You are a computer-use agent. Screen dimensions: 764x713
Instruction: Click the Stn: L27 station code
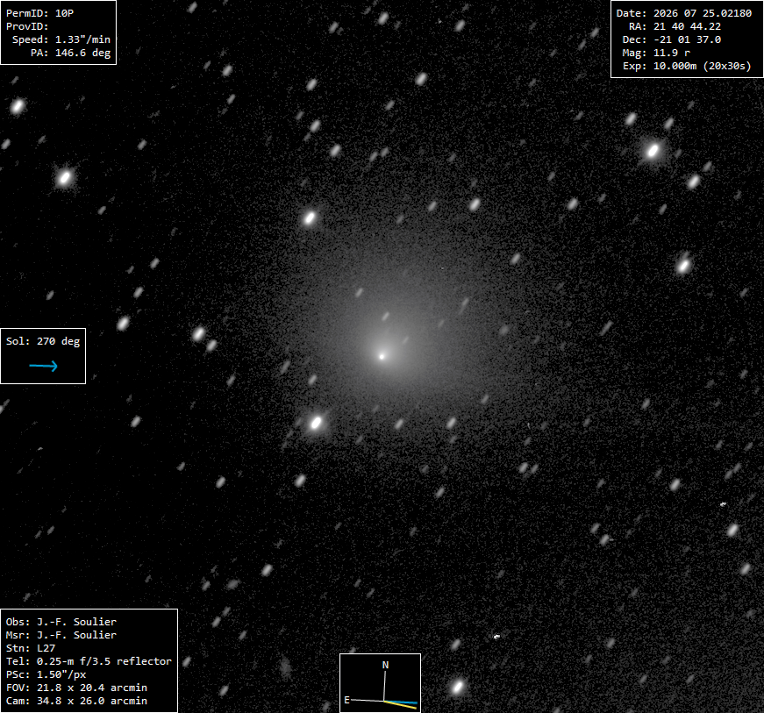[x=30, y=648]
